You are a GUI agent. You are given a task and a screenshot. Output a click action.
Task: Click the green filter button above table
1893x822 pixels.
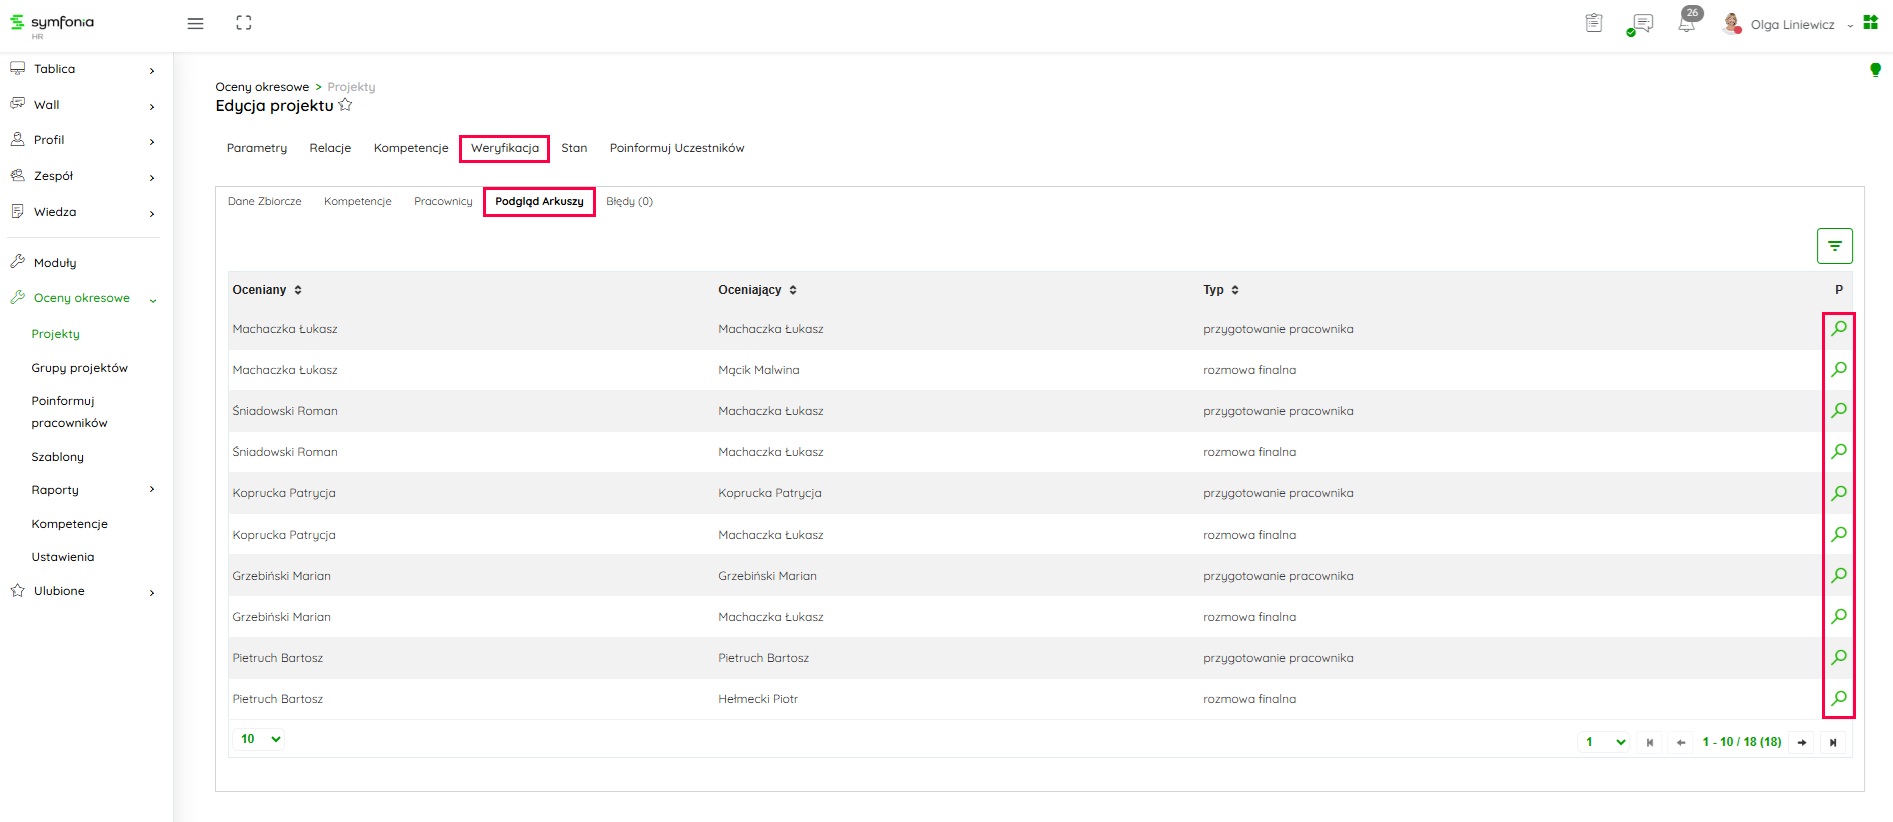click(x=1834, y=246)
